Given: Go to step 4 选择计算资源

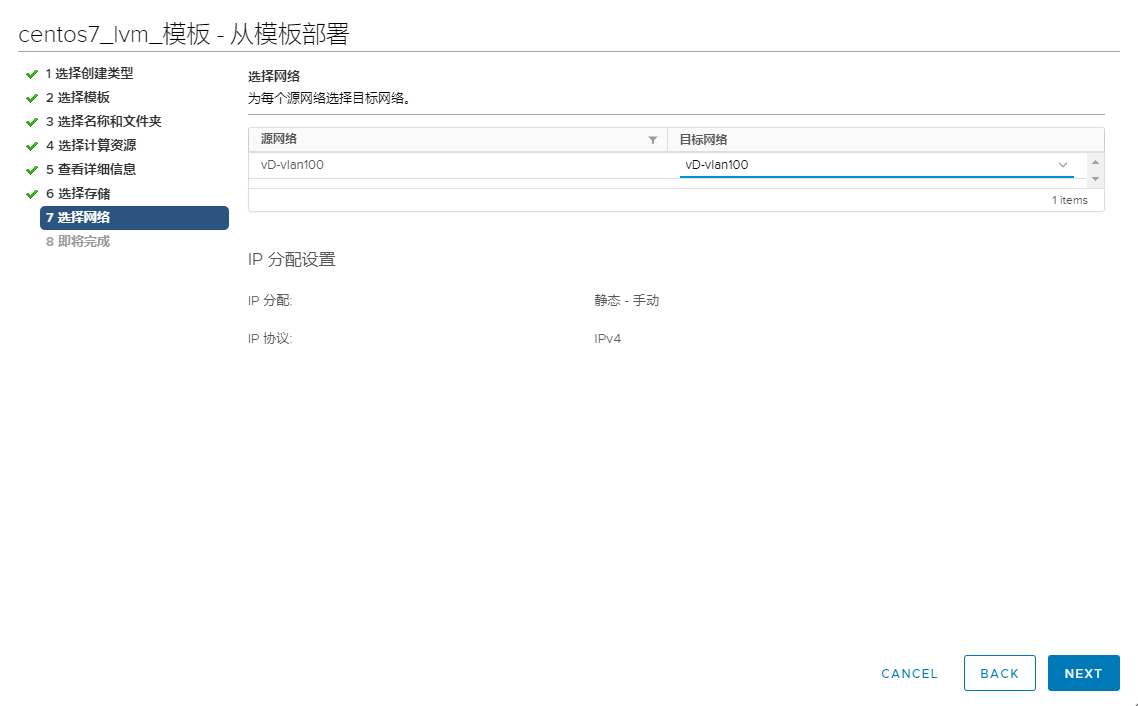Looking at the screenshot, I should point(91,145).
